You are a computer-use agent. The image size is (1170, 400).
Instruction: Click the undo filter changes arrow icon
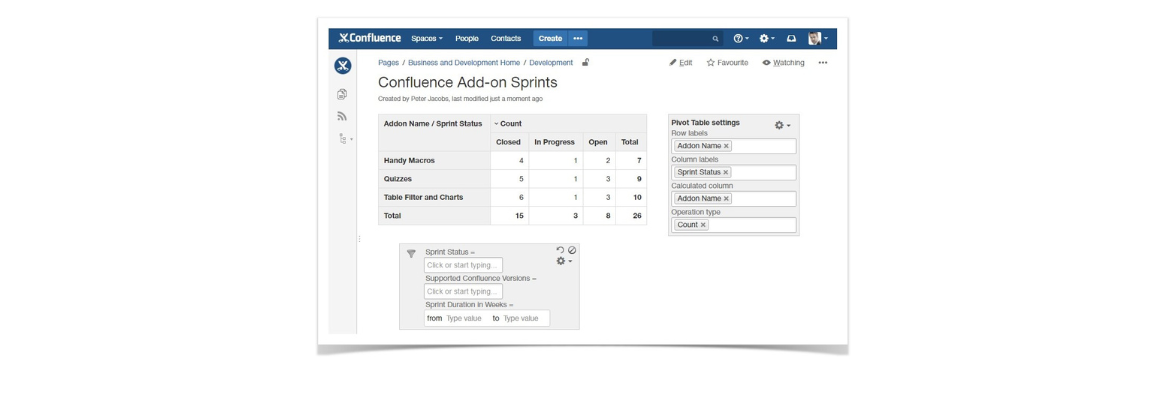(x=561, y=250)
